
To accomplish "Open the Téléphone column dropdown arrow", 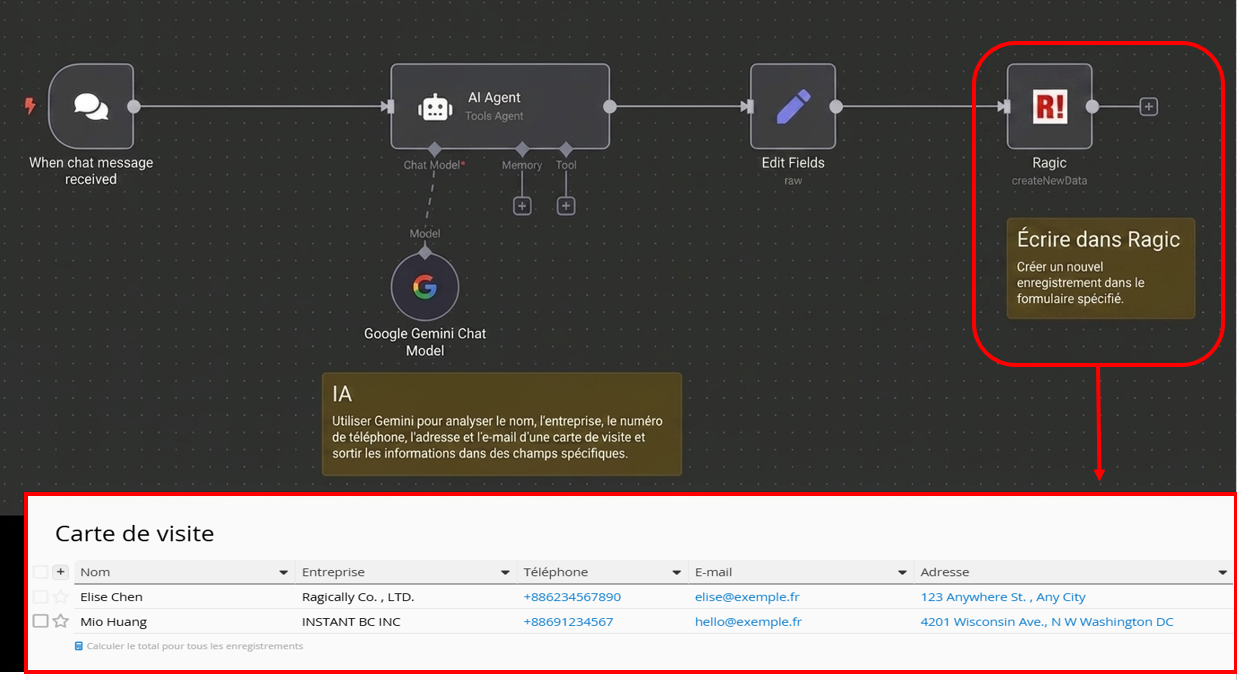I will click(x=677, y=573).
